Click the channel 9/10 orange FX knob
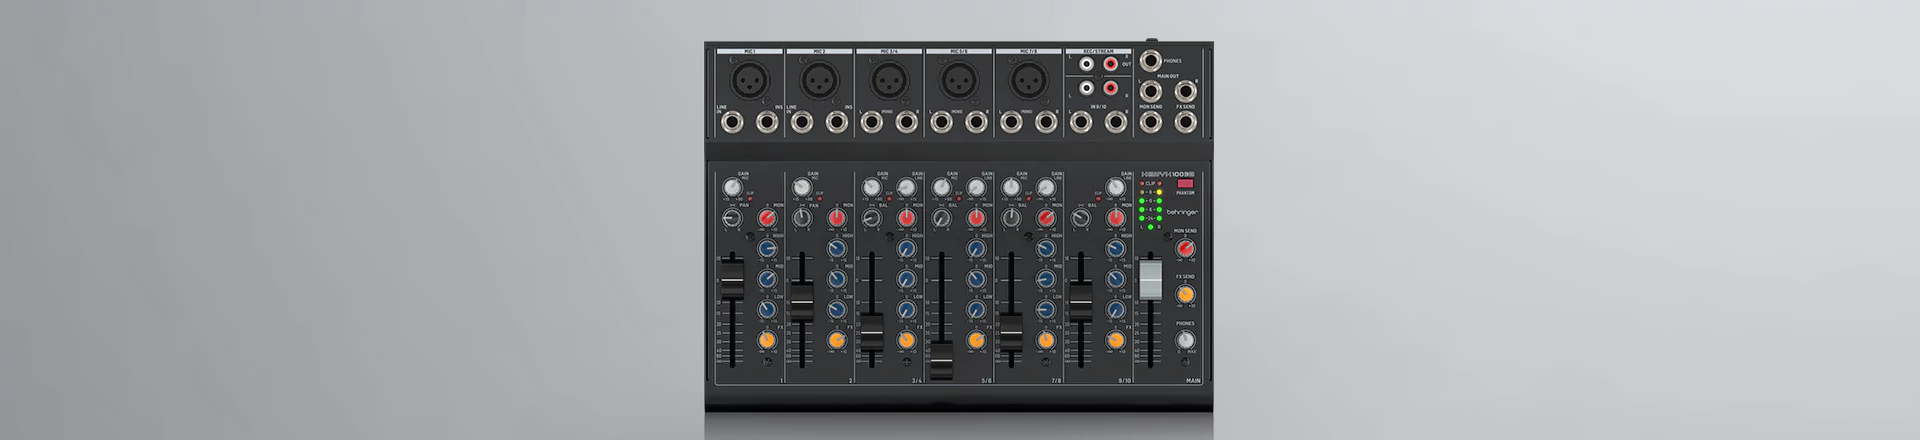Image resolution: width=1920 pixels, height=440 pixels. [x=1116, y=340]
